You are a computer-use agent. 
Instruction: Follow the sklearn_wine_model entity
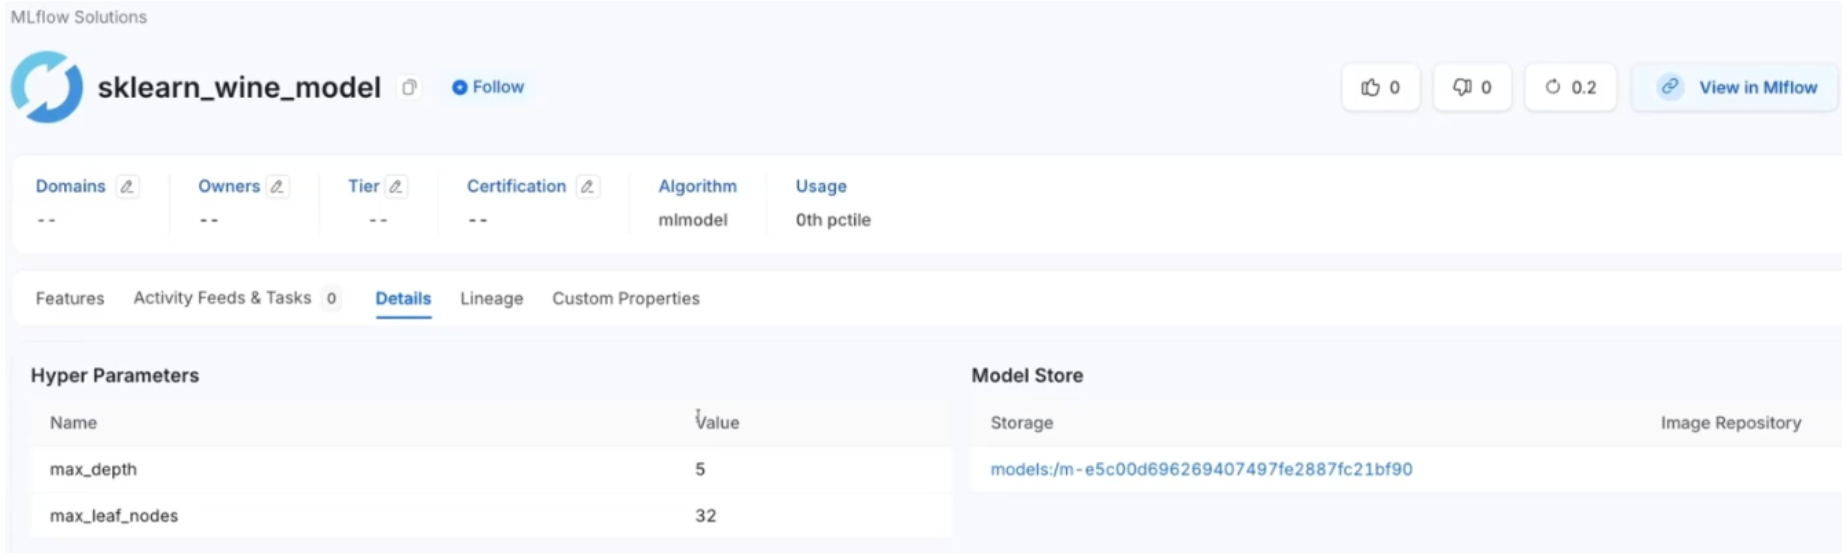(488, 87)
